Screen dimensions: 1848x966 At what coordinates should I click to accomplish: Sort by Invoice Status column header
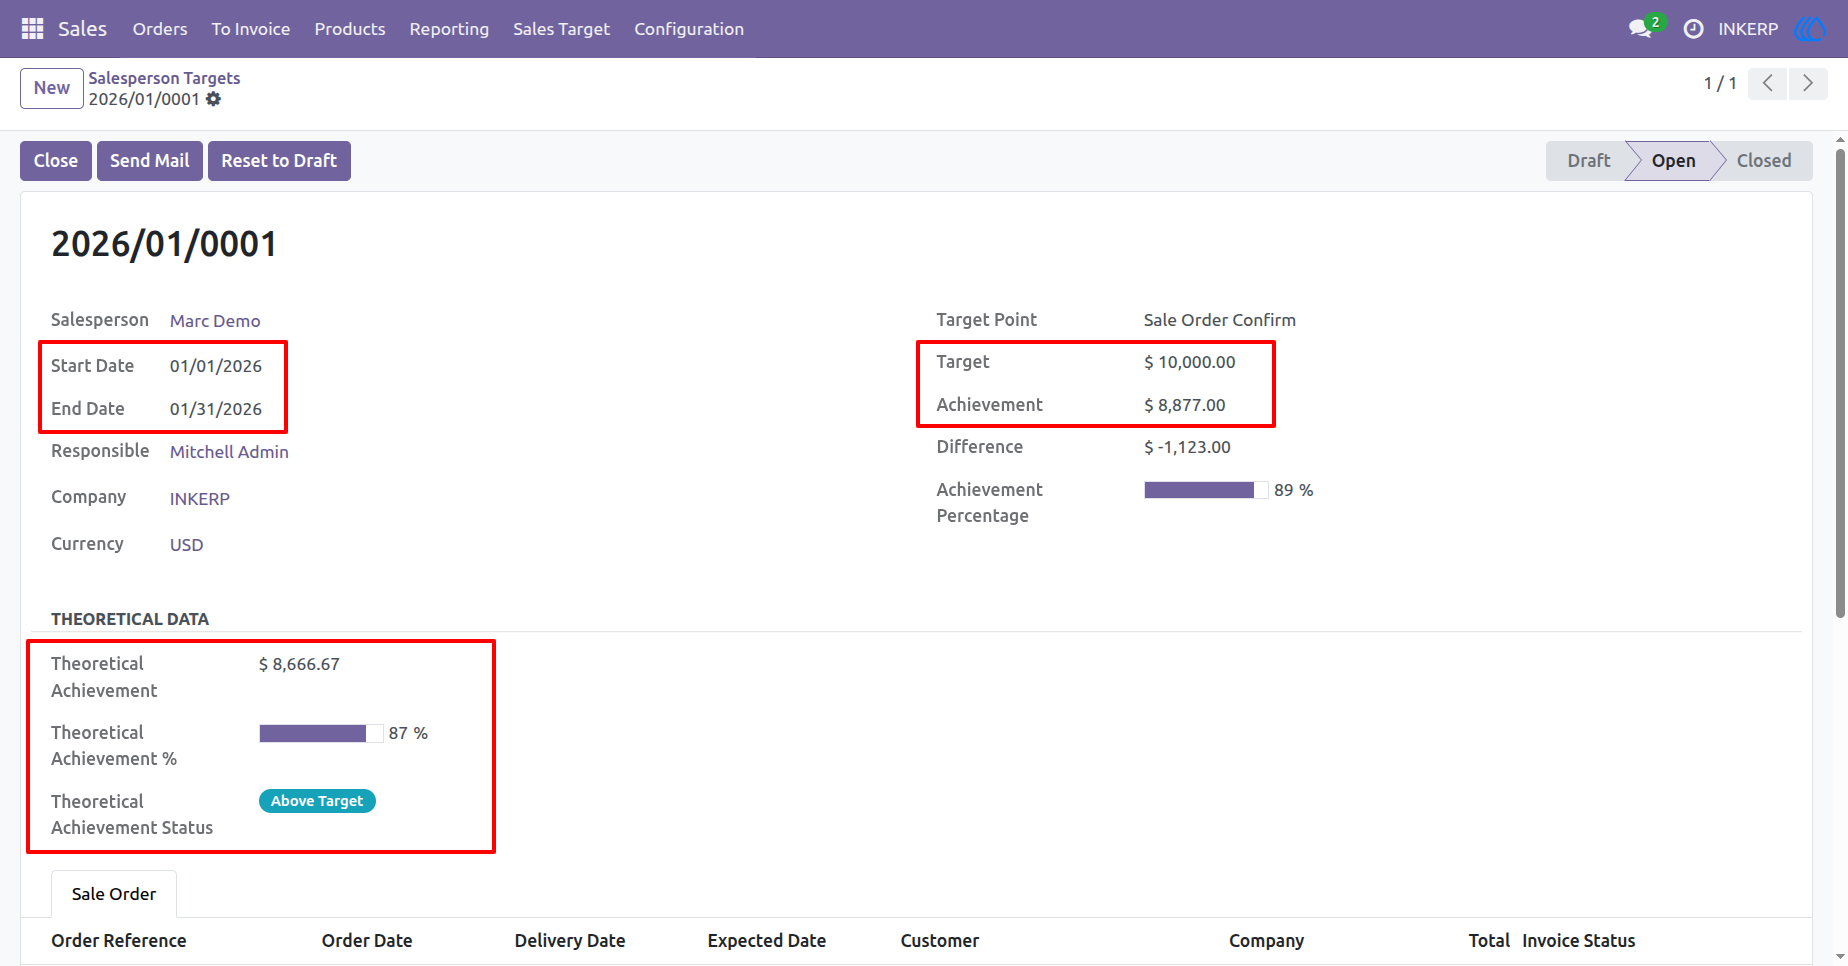(x=1579, y=941)
